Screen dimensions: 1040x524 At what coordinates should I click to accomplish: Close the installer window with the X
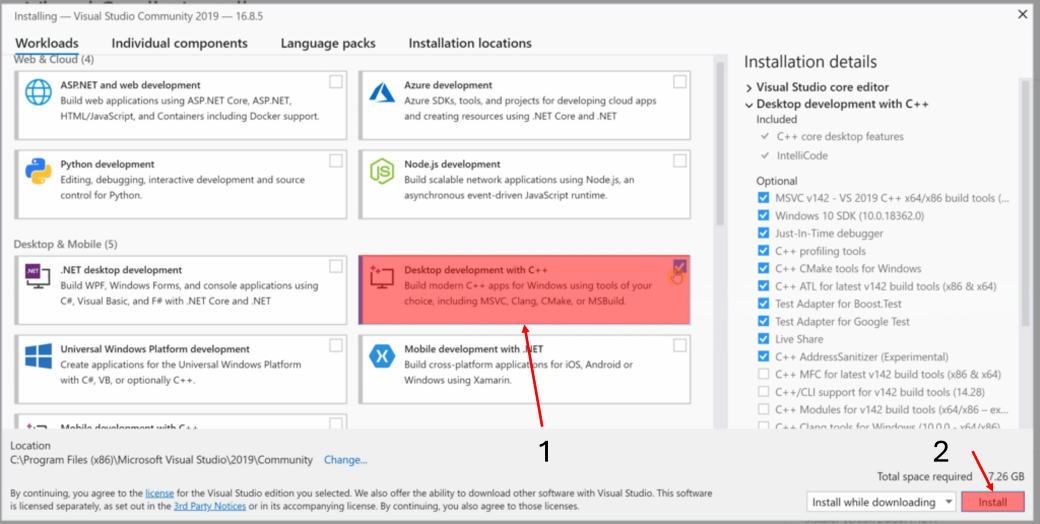click(1023, 12)
